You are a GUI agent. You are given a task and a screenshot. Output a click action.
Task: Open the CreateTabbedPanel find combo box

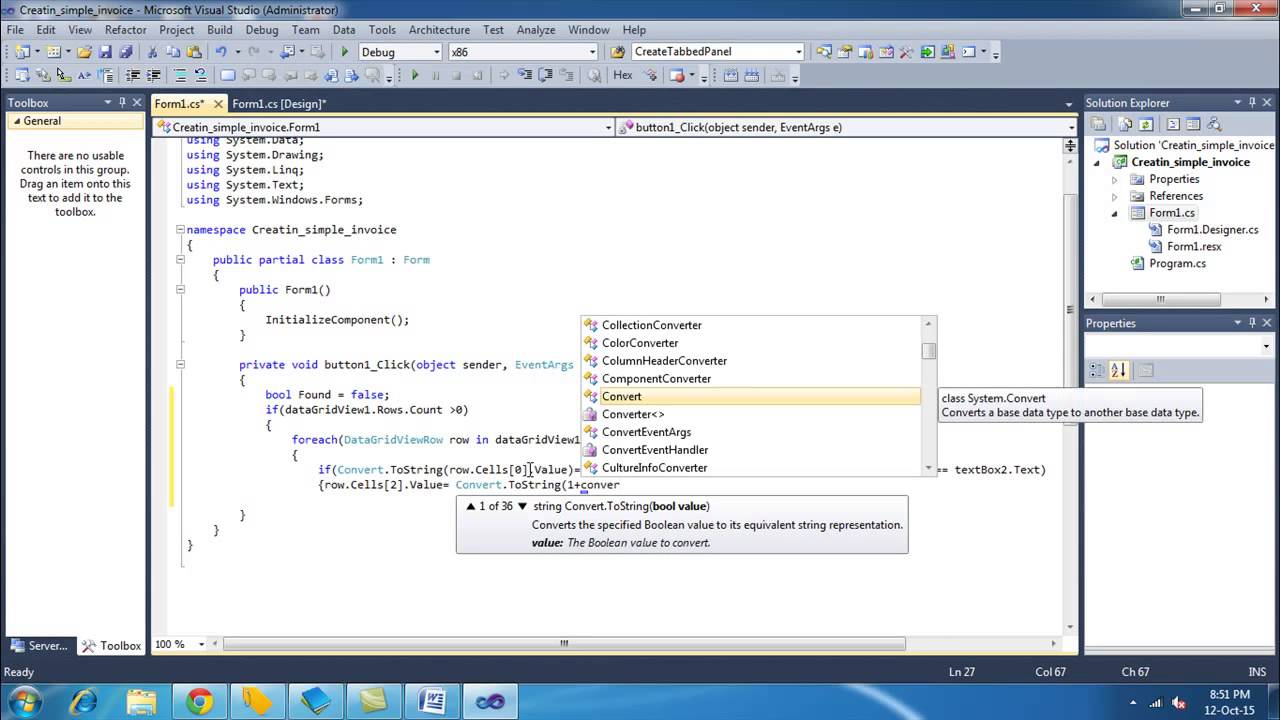pyautogui.click(x=798, y=52)
